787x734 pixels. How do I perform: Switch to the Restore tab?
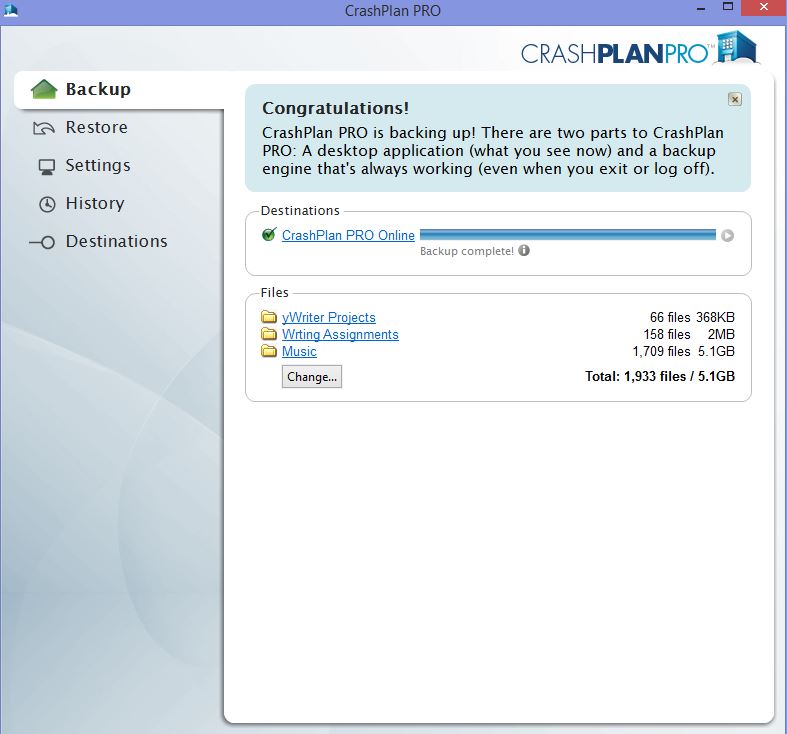coord(96,128)
